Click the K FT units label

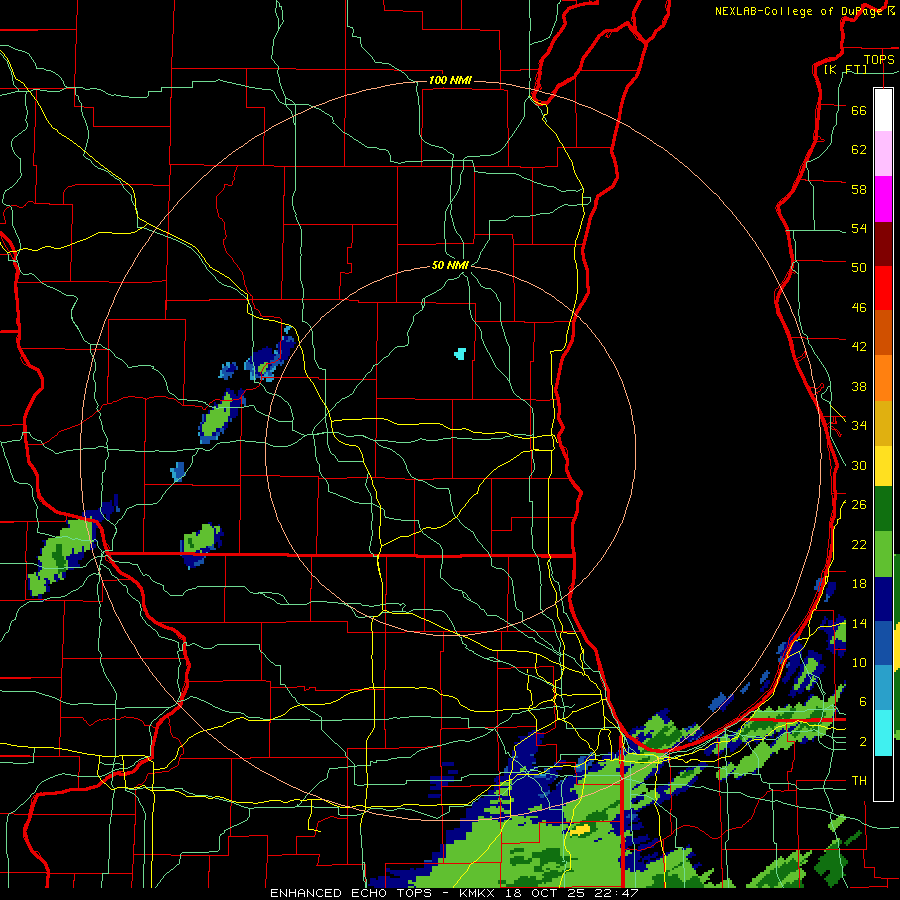click(845, 69)
